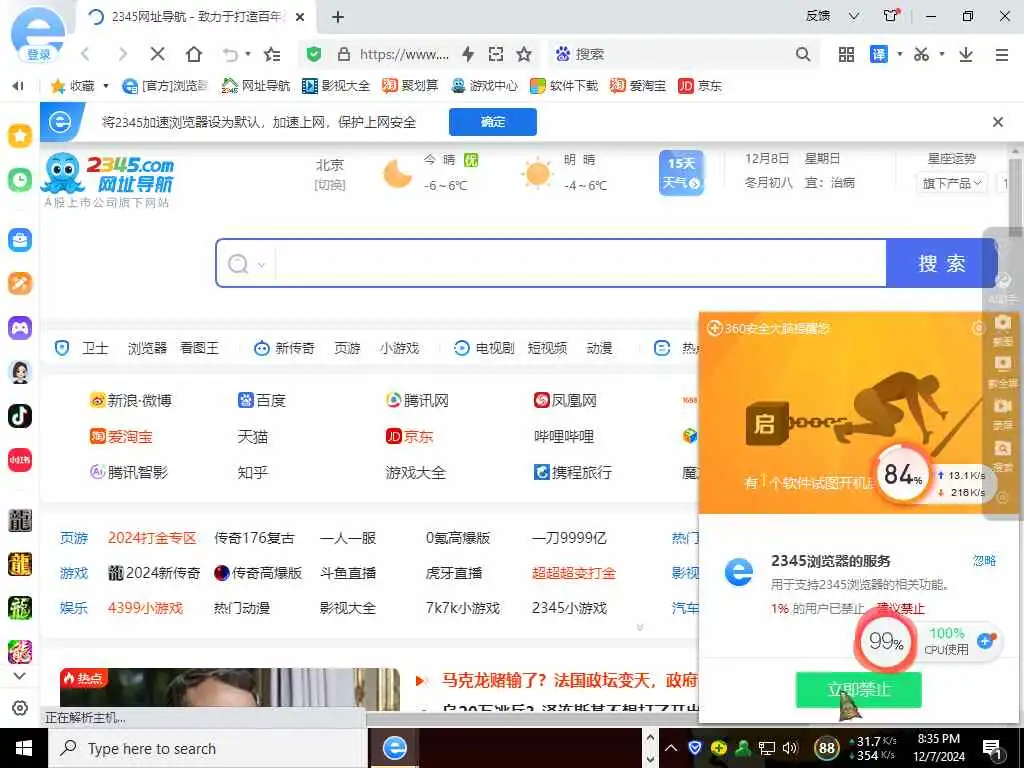
Task: Open the 游戏中心 bookmark
Action: (484, 86)
